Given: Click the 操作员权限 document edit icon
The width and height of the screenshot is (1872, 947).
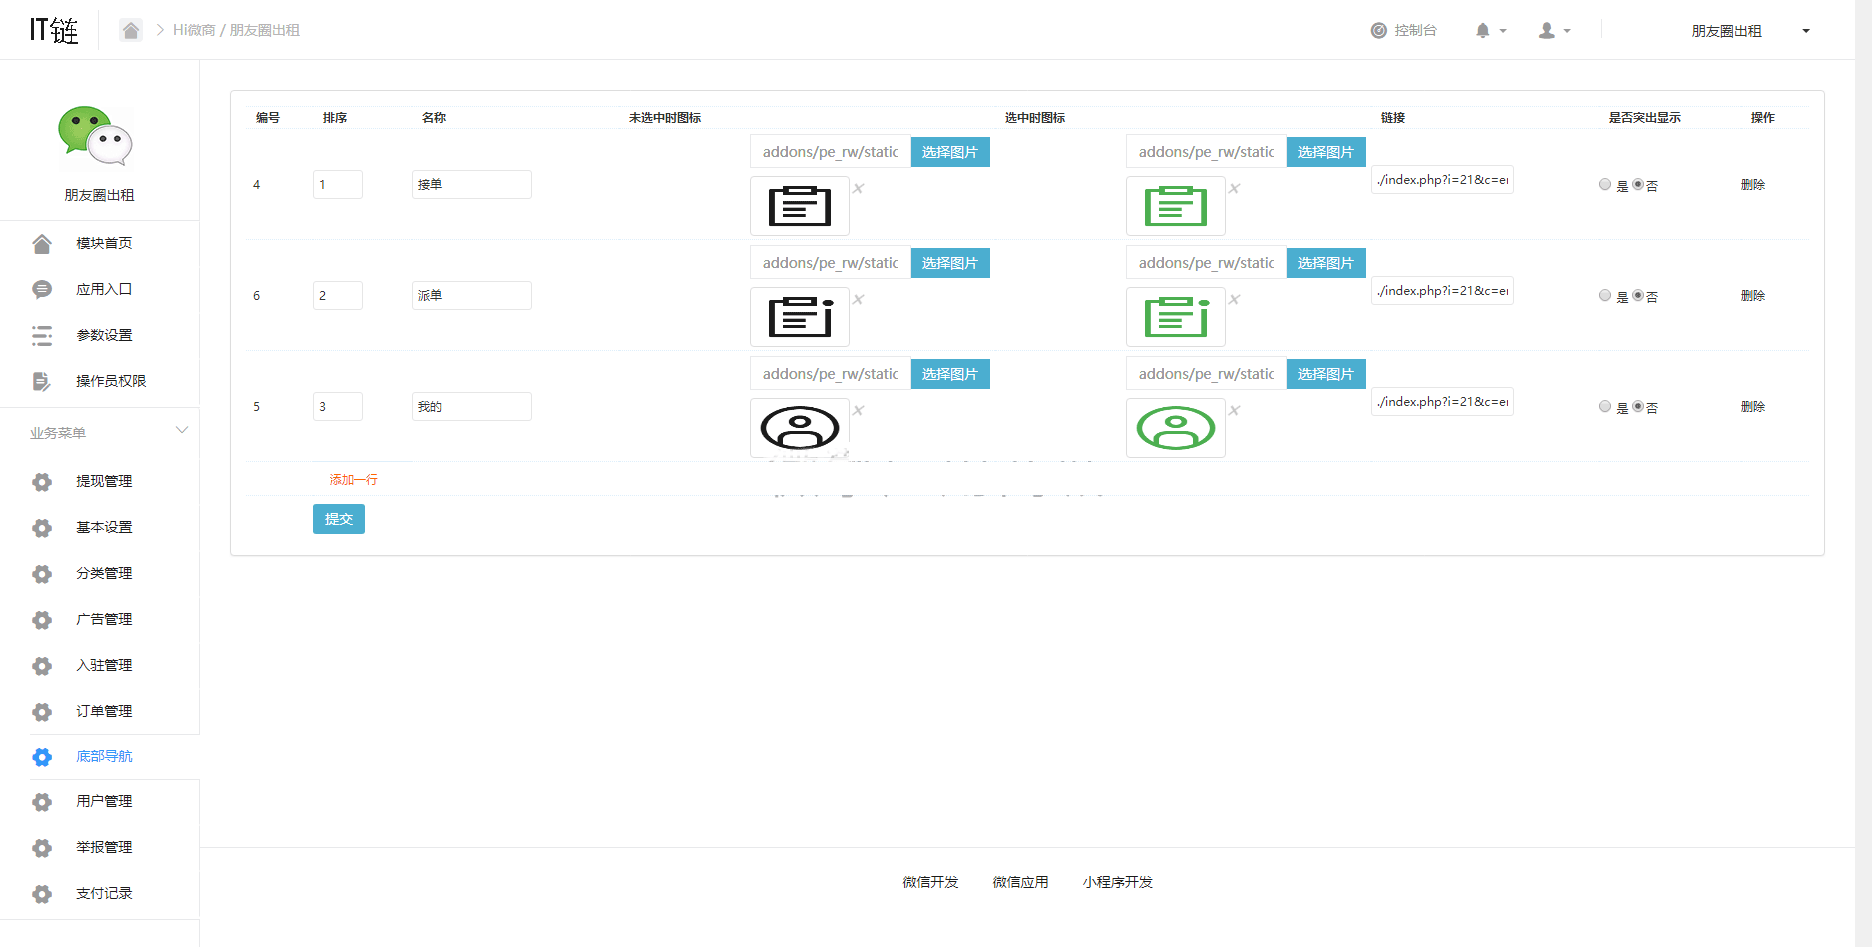Looking at the screenshot, I should pos(42,381).
